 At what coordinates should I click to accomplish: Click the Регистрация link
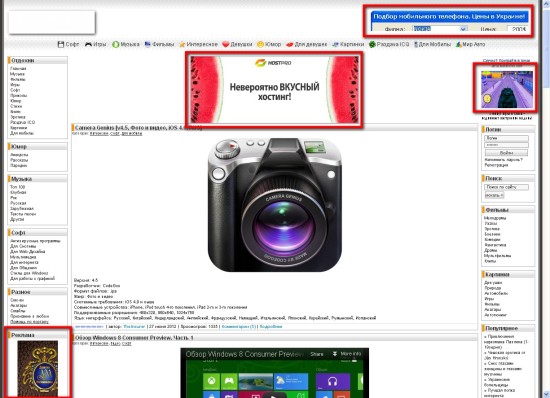pos(496,165)
